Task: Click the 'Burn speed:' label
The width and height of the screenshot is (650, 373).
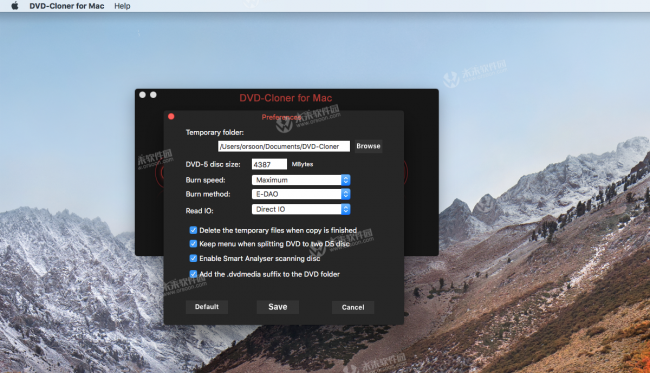Action: (x=206, y=180)
